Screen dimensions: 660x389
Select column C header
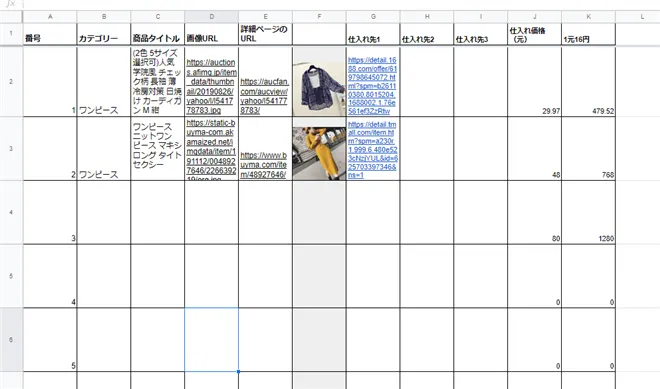click(157, 17)
